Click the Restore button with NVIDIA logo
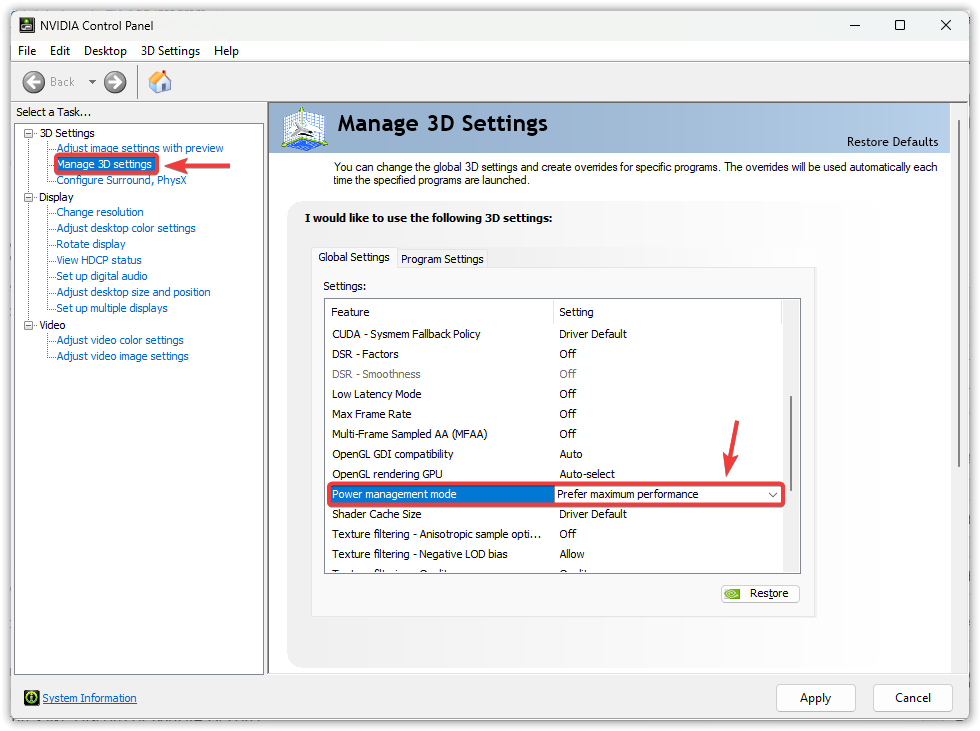The width and height of the screenshot is (980, 731). (760, 593)
